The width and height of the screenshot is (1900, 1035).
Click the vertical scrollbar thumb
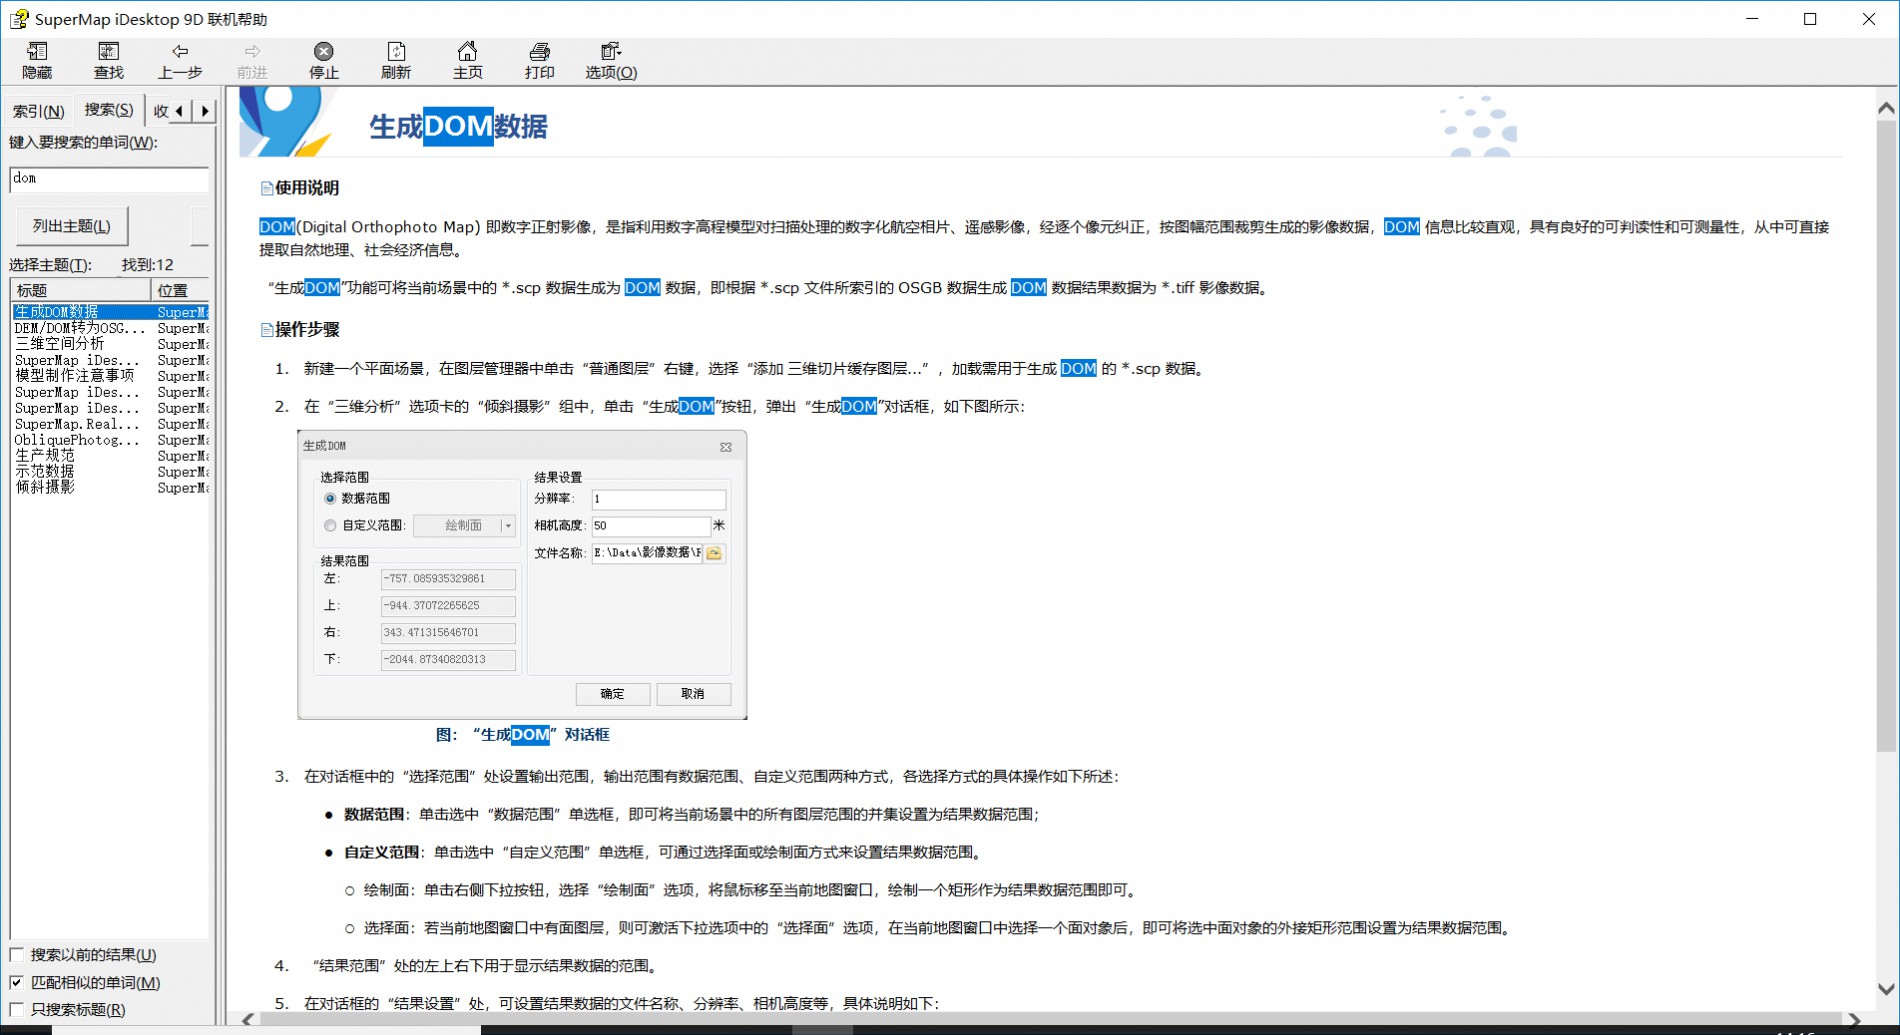[x=1886, y=436]
